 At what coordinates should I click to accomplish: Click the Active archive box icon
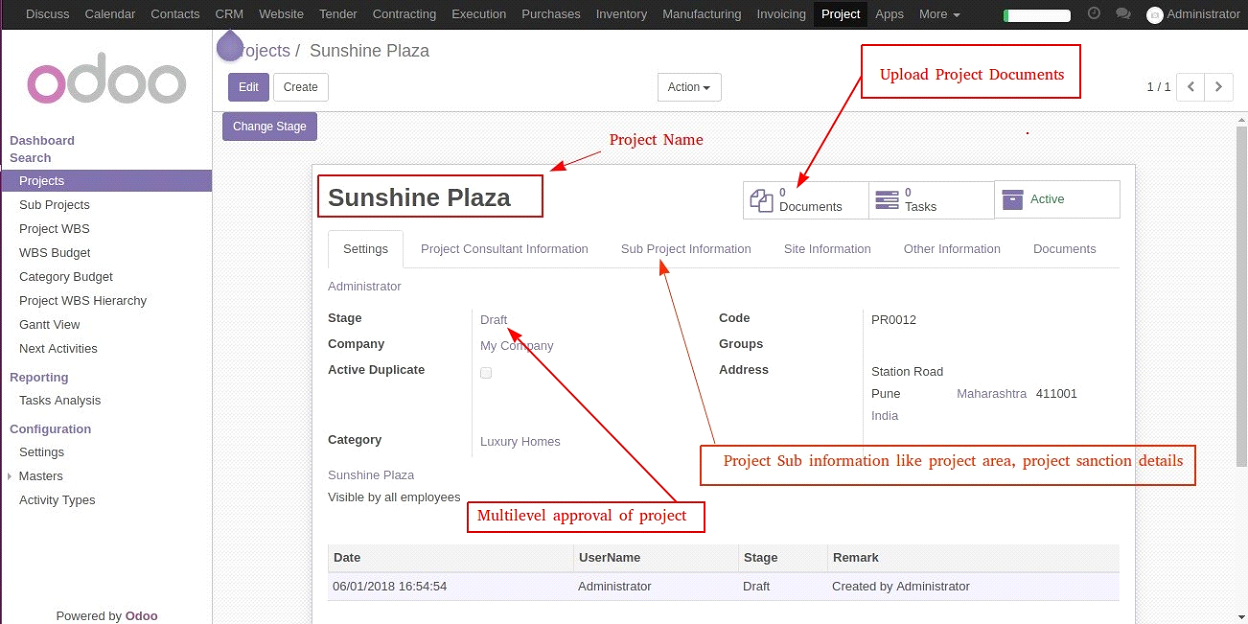pyautogui.click(x=1013, y=199)
